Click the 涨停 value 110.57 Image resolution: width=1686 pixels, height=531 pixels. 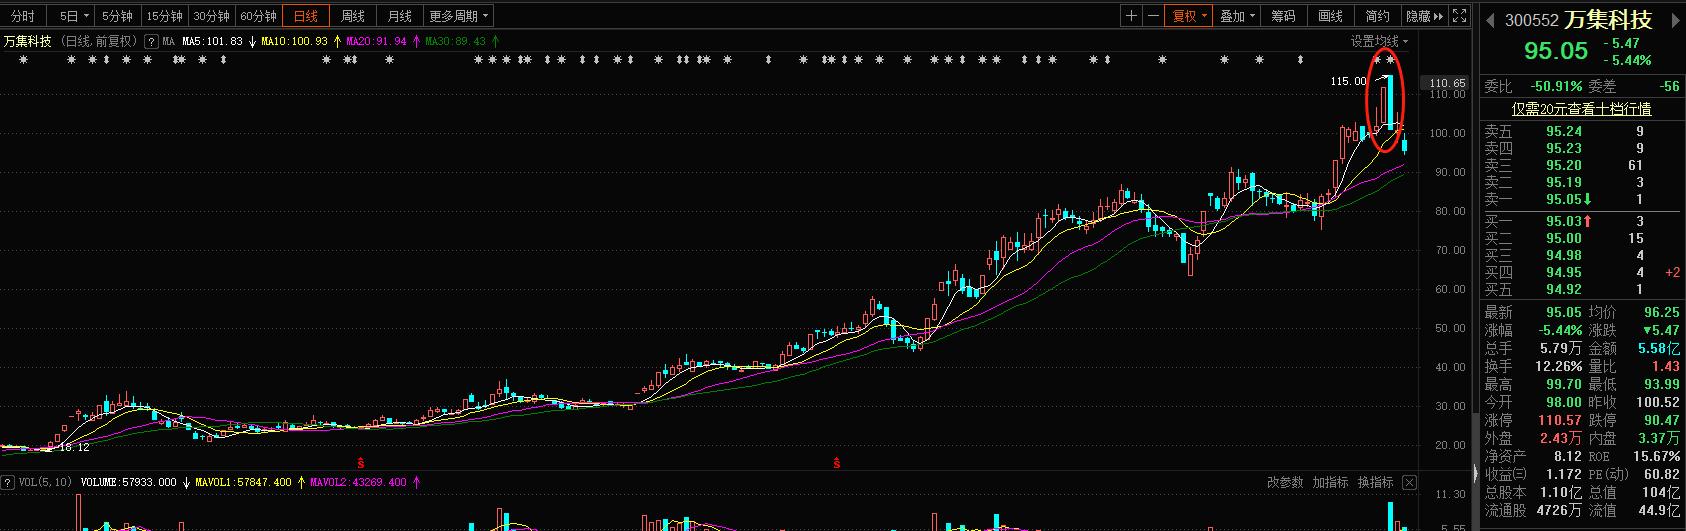click(1559, 421)
